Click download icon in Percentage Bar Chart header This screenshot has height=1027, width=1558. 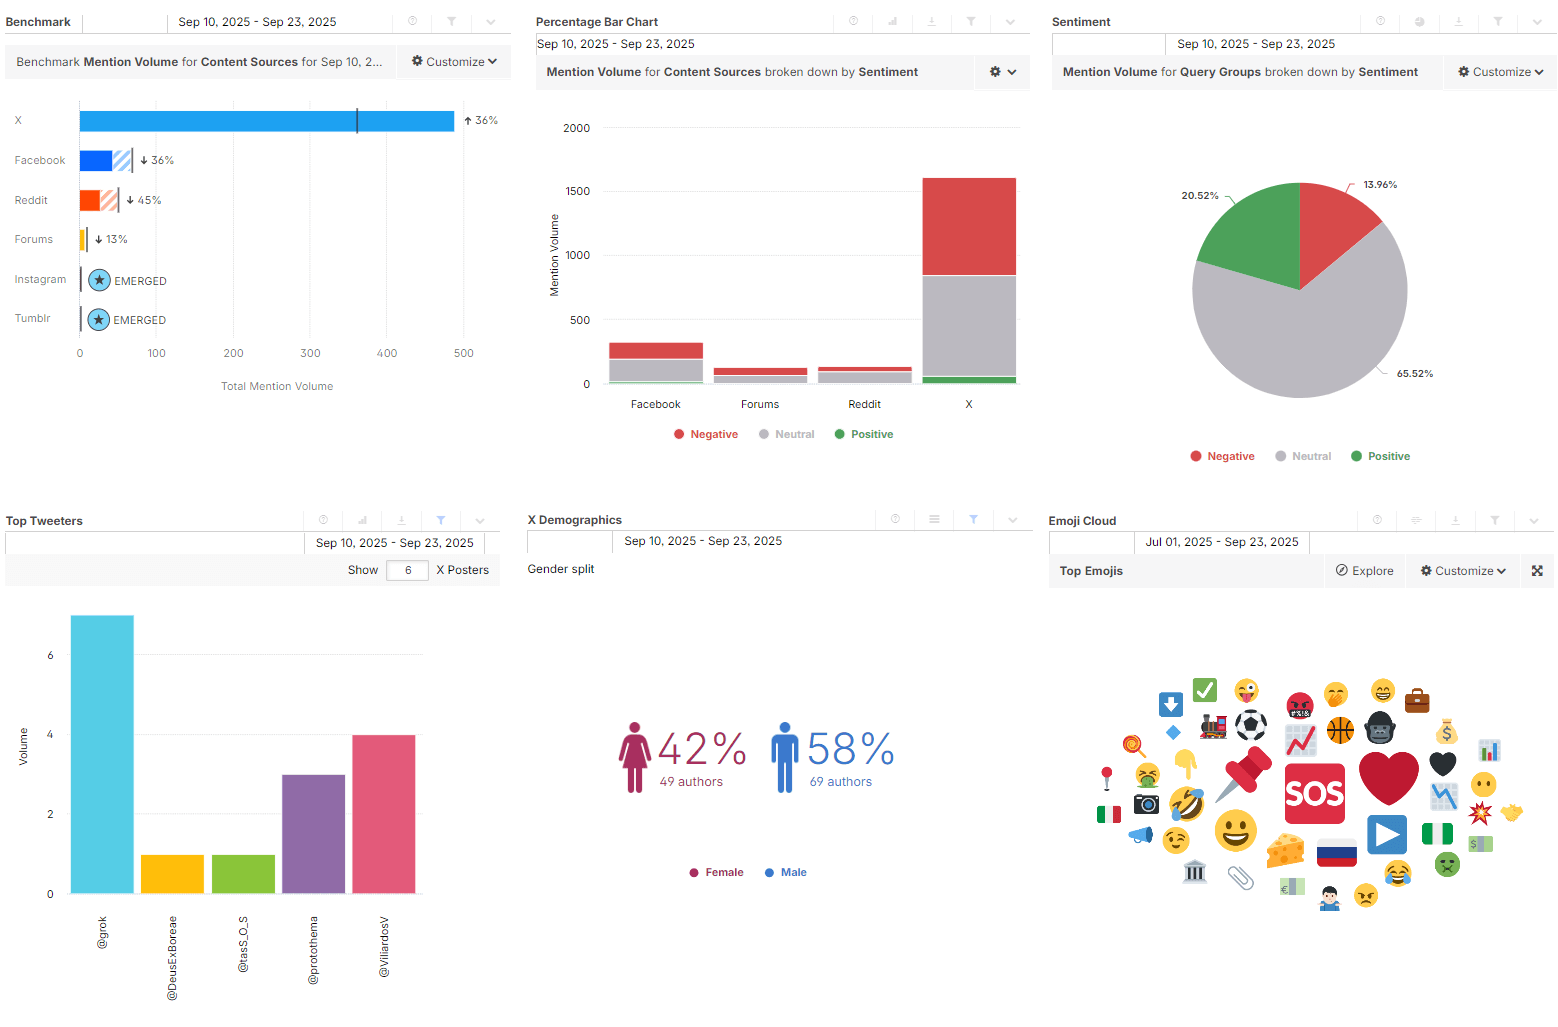[932, 21]
